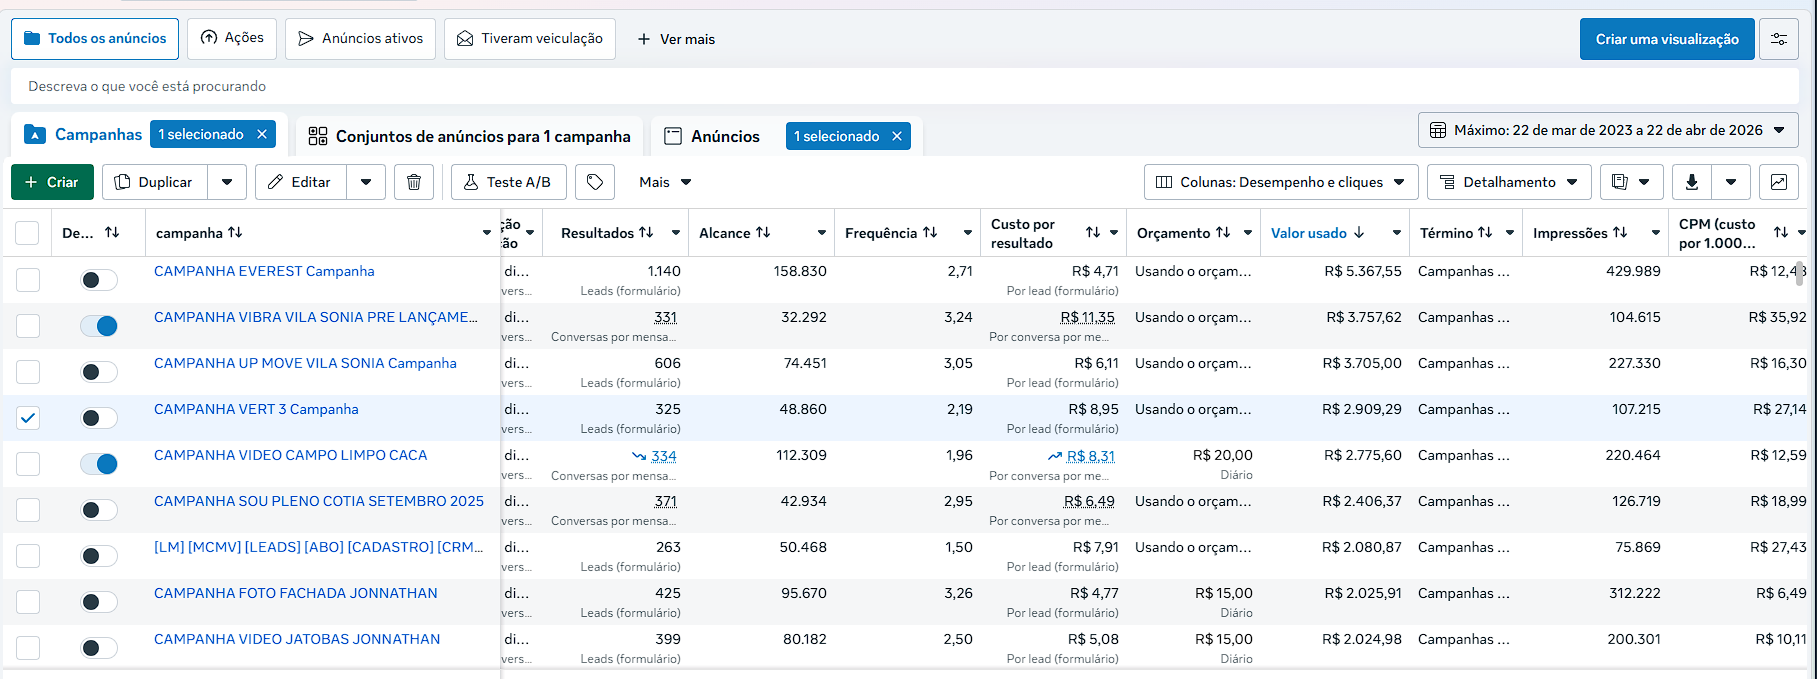Sort by Resultados column arrows

[646, 232]
